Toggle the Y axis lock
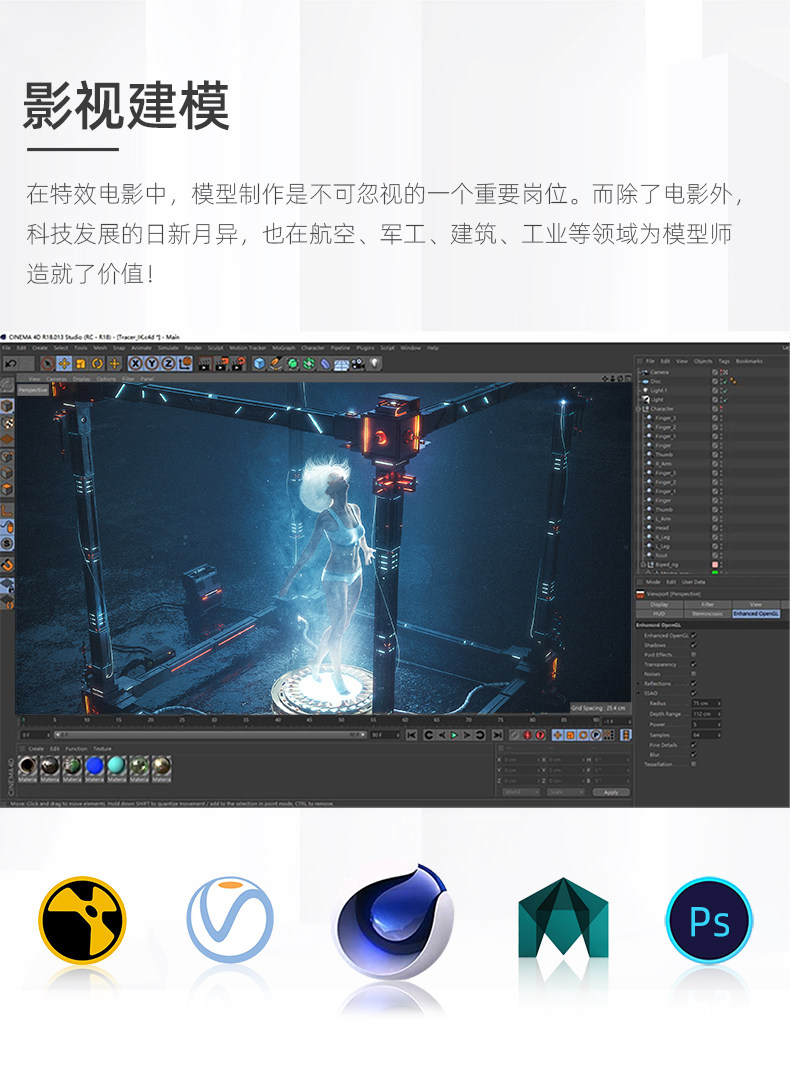Image resolution: width=790 pixels, height=1080 pixels. (x=152, y=364)
